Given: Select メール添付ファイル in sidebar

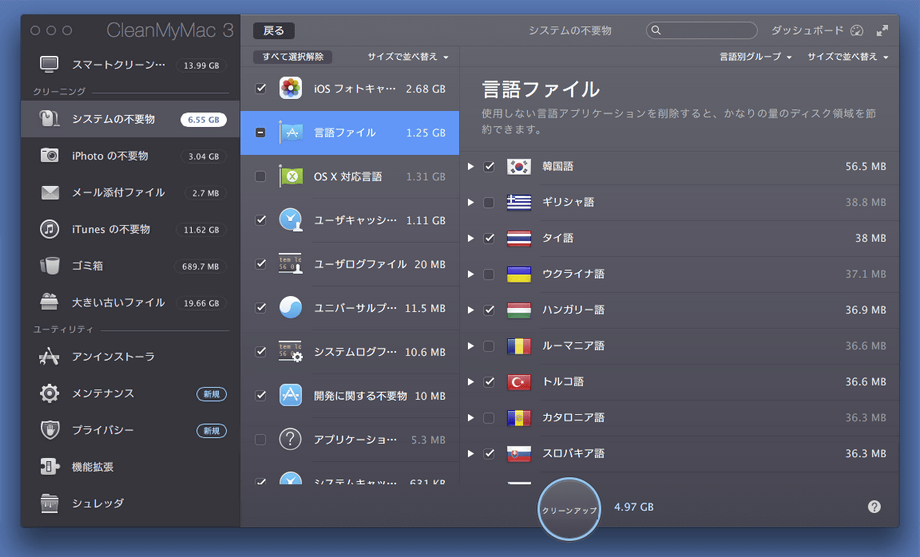Looking at the screenshot, I should [130, 193].
